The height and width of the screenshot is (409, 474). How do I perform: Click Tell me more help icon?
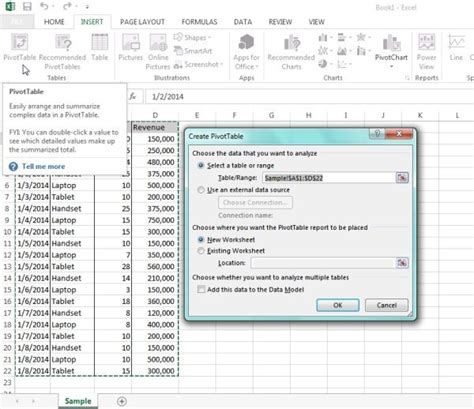[x=13, y=166]
